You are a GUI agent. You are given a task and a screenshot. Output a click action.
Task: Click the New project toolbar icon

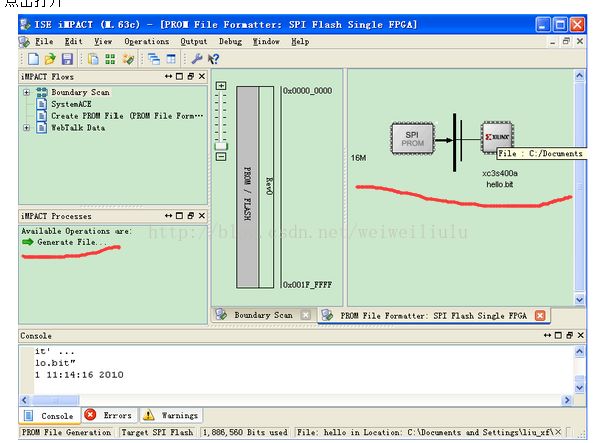(33, 59)
